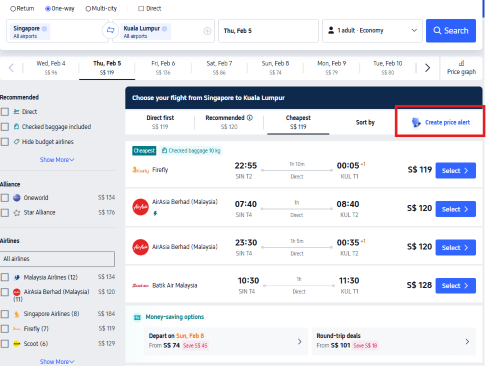
Task: Expand Show More under Recommended filters
Action: 57,160
